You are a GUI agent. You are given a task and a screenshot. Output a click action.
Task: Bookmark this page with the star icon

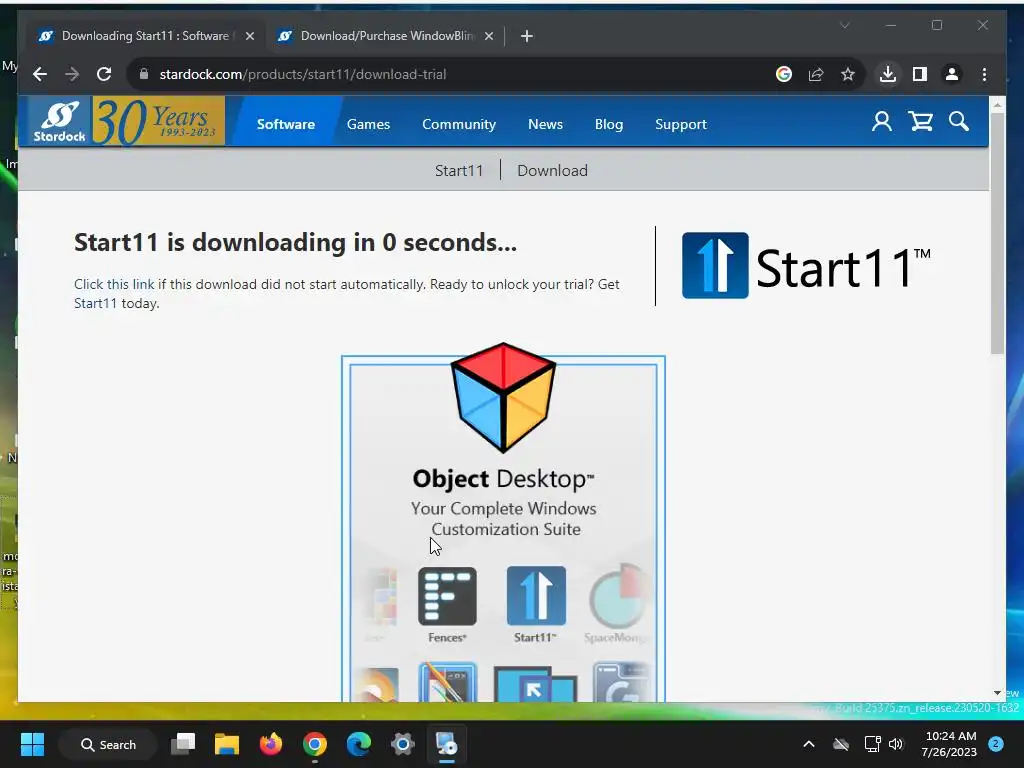tap(848, 74)
